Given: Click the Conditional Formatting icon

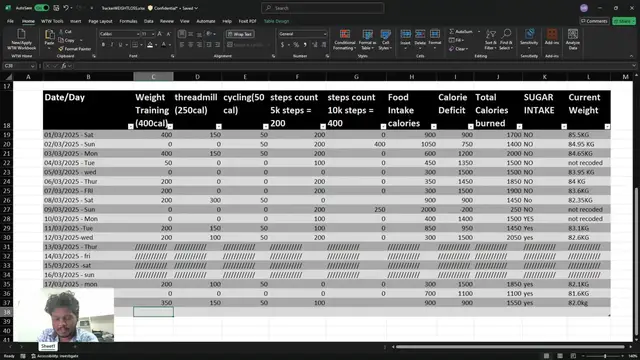Looking at the screenshot, I should pyautogui.click(x=345, y=34).
